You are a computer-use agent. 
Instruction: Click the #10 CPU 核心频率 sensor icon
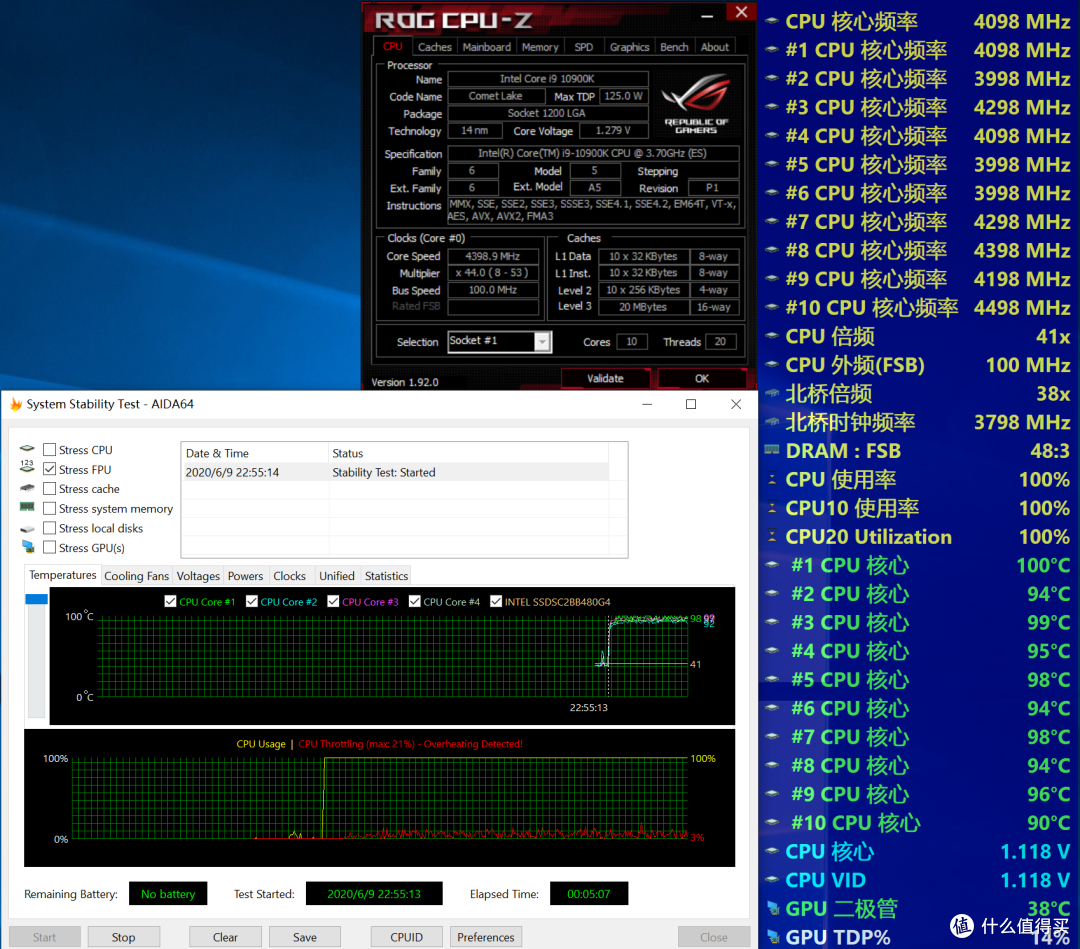(772, 307)
